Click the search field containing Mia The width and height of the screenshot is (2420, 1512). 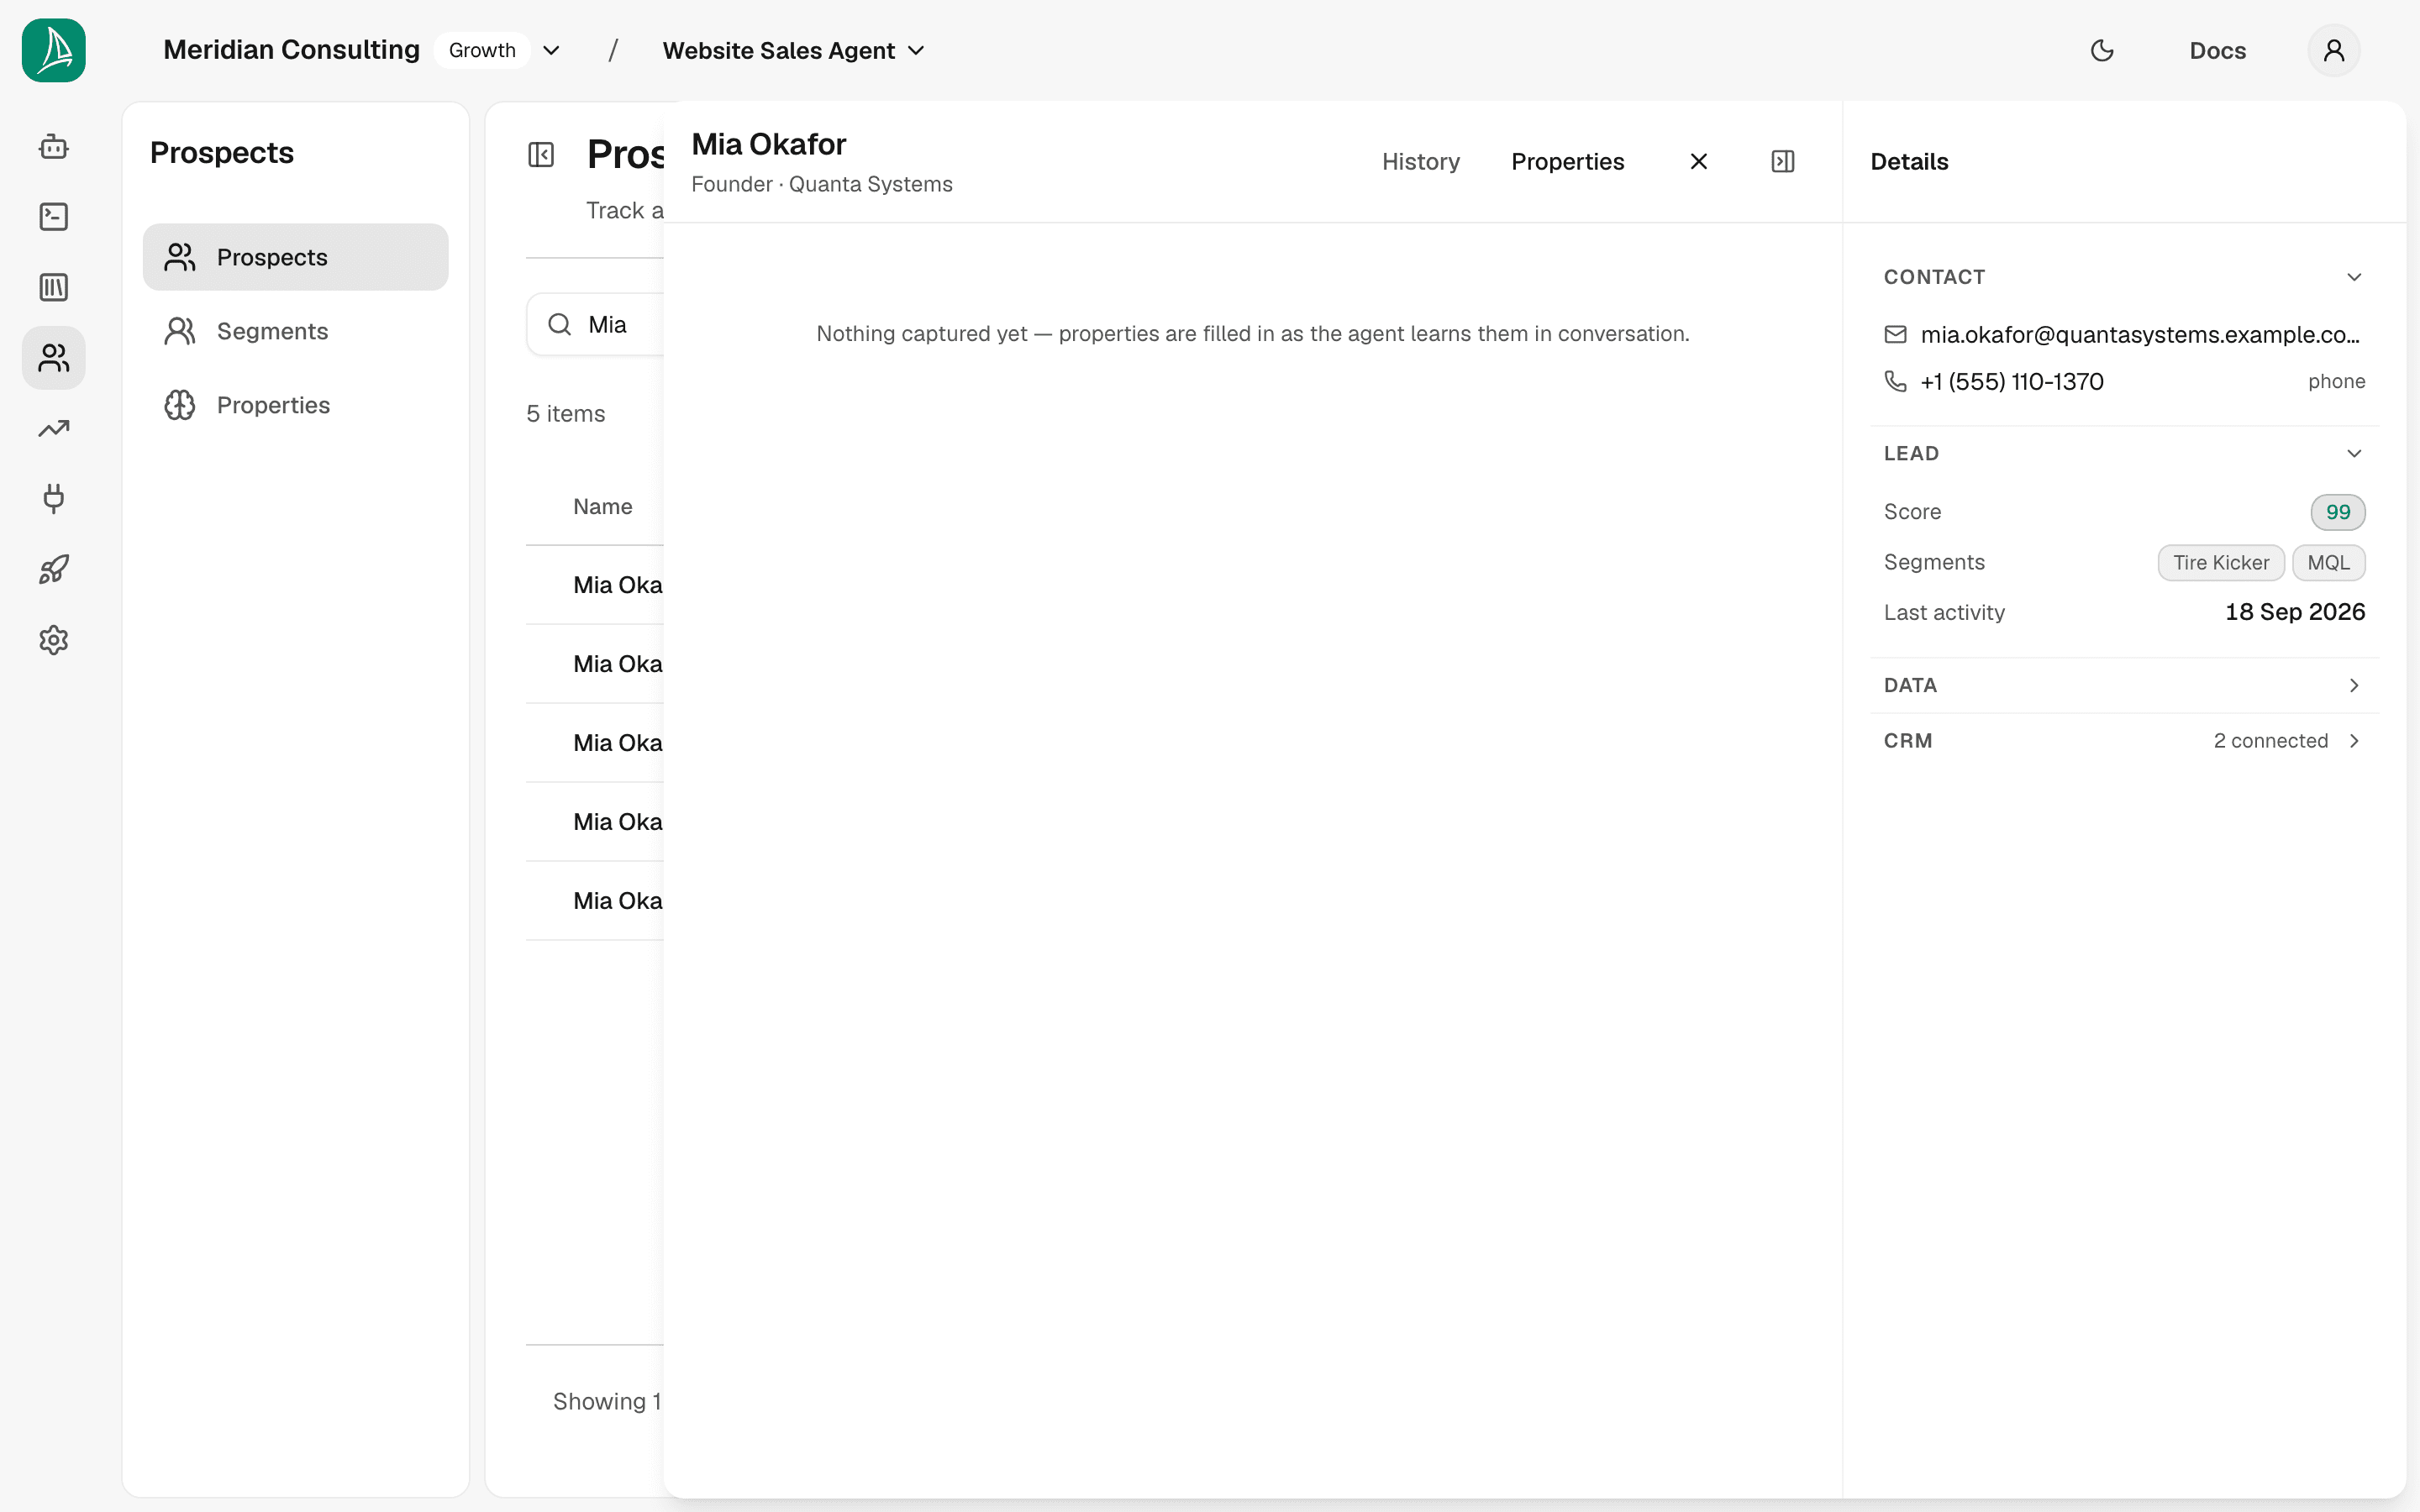coord(596,324)
